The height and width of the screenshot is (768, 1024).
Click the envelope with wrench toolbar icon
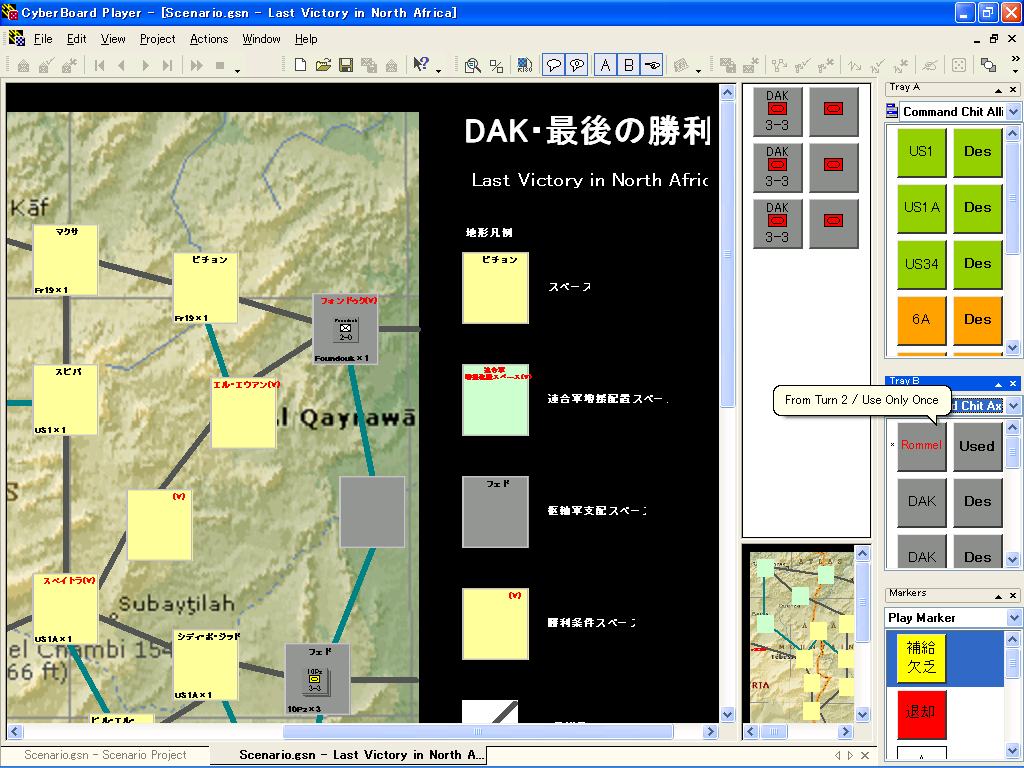point(69,65)
